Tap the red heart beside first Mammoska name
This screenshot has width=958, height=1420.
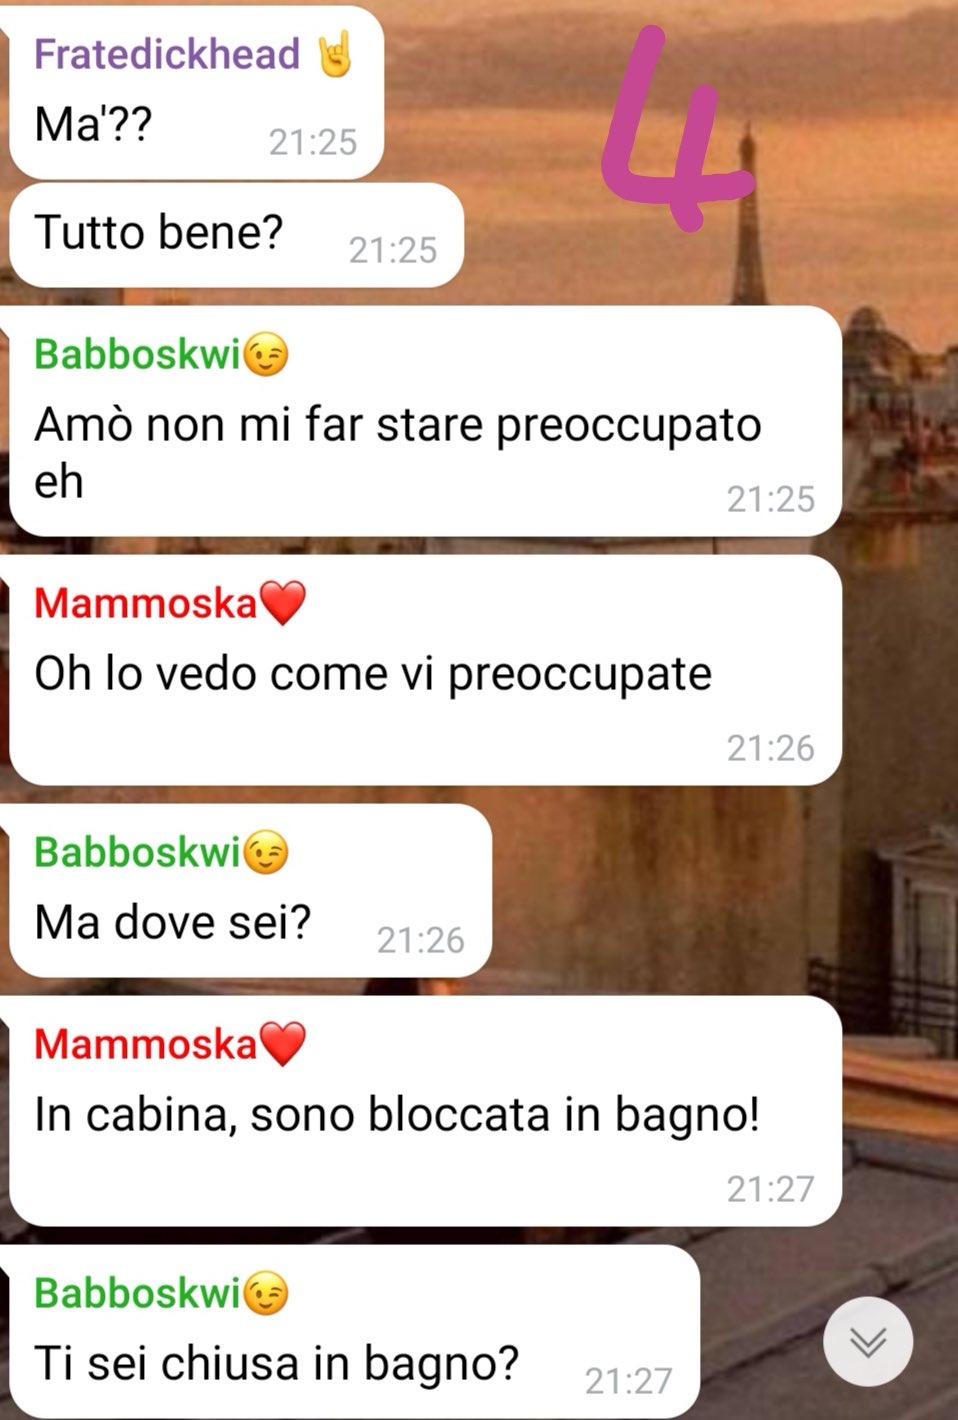(282, 604)
